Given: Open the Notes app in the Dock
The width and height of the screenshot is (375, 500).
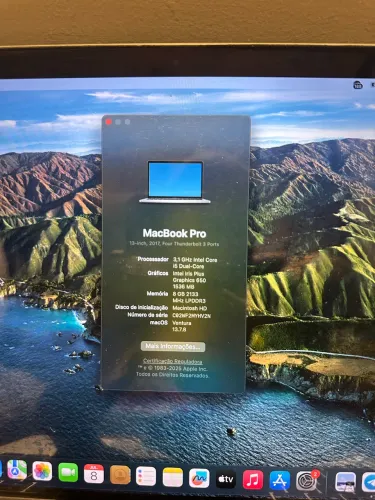Looking at the screenshot, I should point(173,477).
